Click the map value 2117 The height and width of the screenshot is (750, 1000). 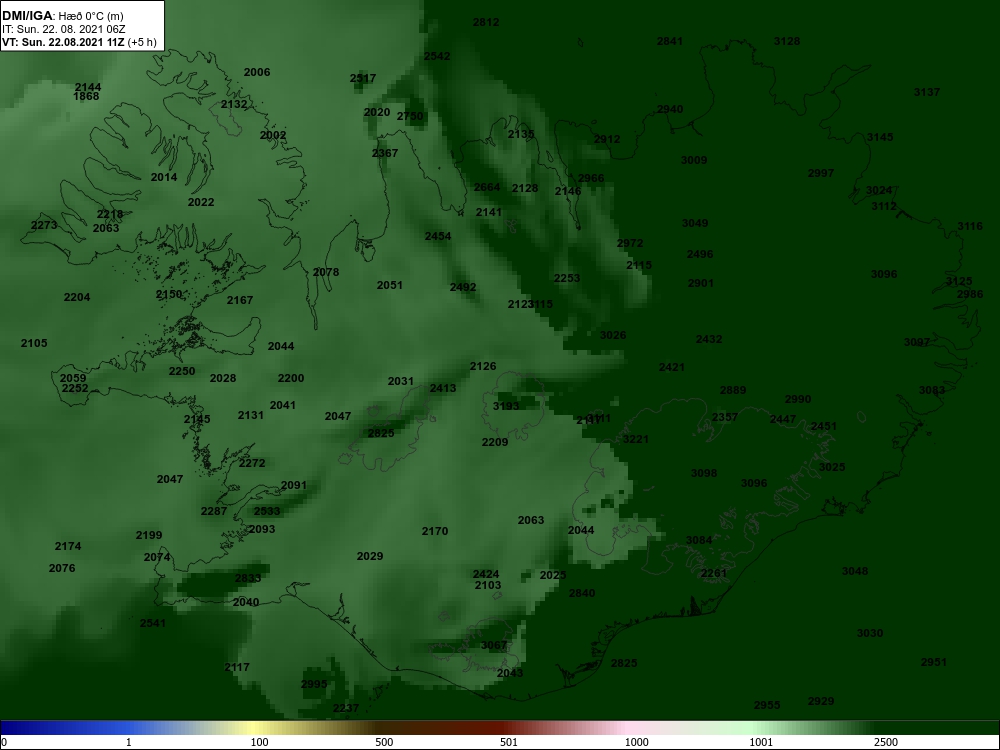click(x=237, y=668)
